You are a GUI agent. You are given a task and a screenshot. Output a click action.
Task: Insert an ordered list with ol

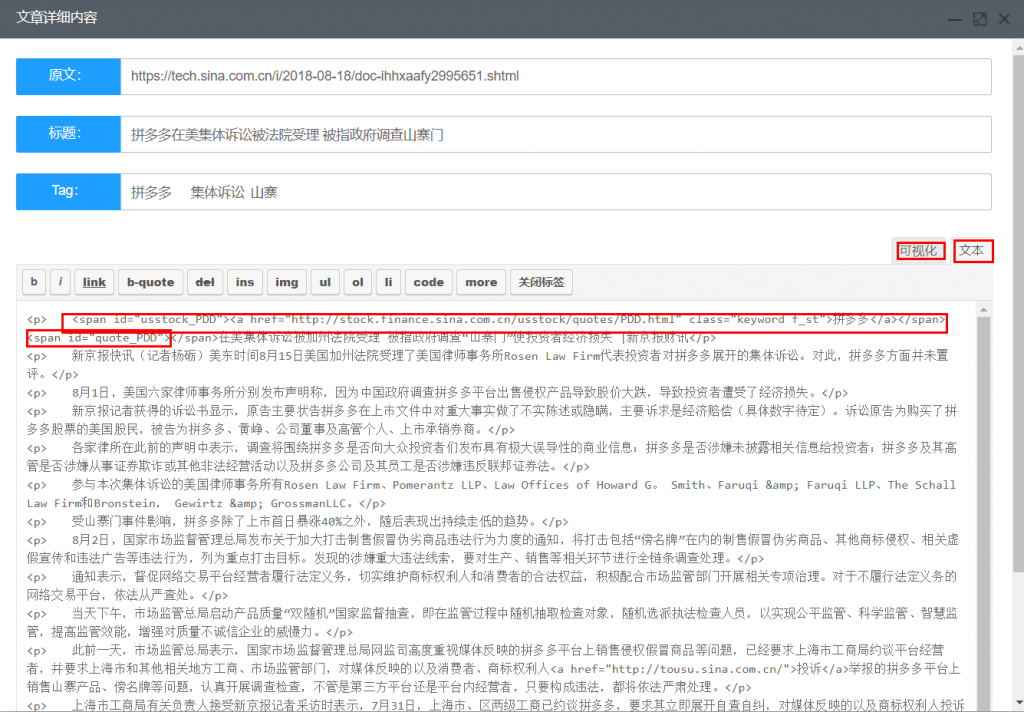pyautogui.click(x=358, y=282)
